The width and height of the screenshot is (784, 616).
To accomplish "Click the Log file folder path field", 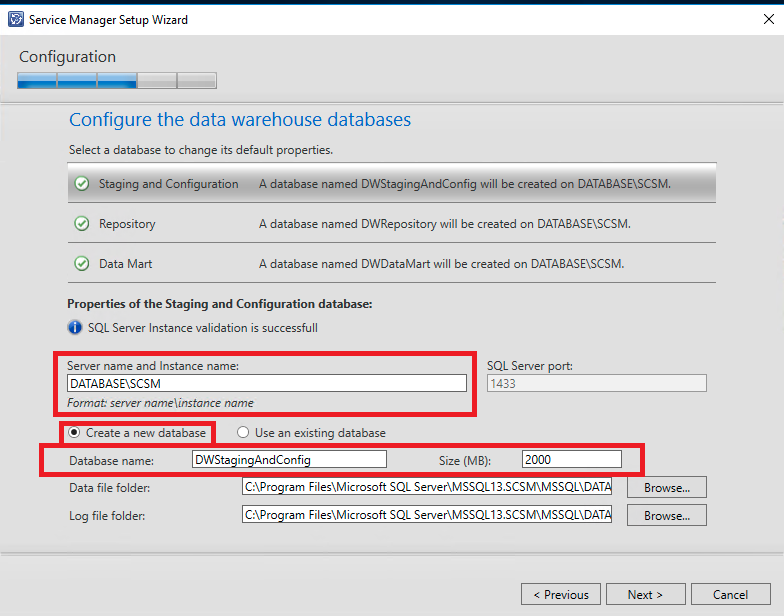I will pyautogui.click(x=427, y=515).
